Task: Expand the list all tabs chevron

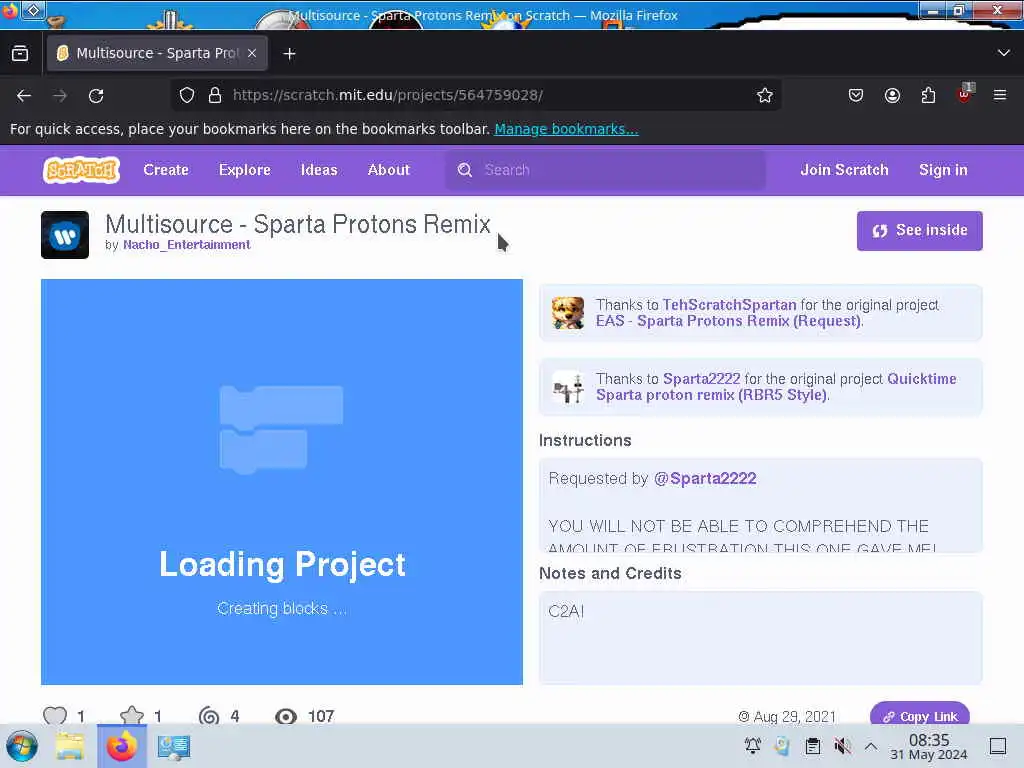Action: (1003, 53)
